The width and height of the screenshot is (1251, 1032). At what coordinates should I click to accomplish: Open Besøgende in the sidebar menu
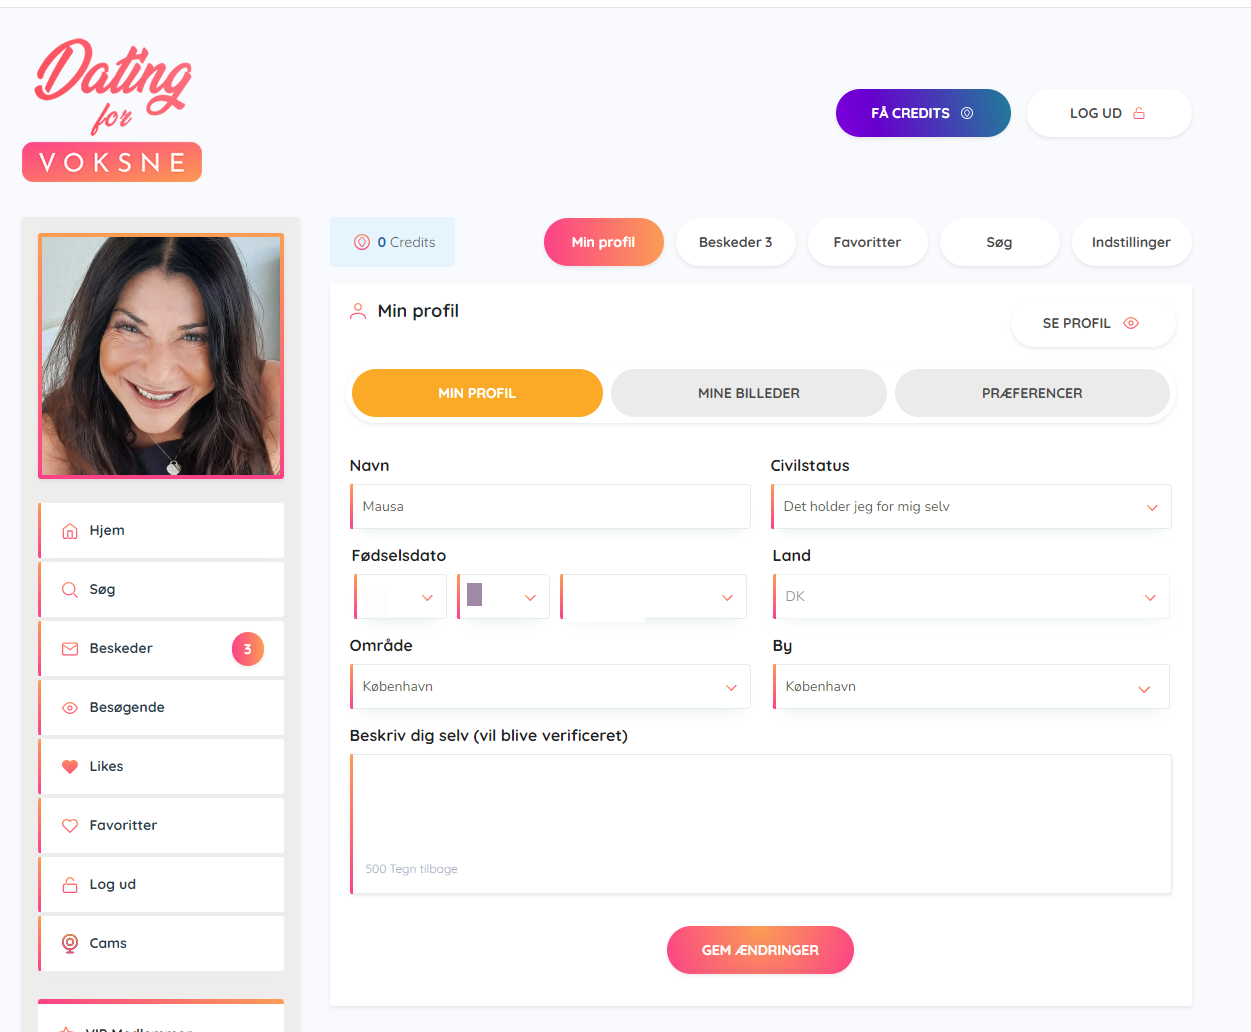(161, 708)
